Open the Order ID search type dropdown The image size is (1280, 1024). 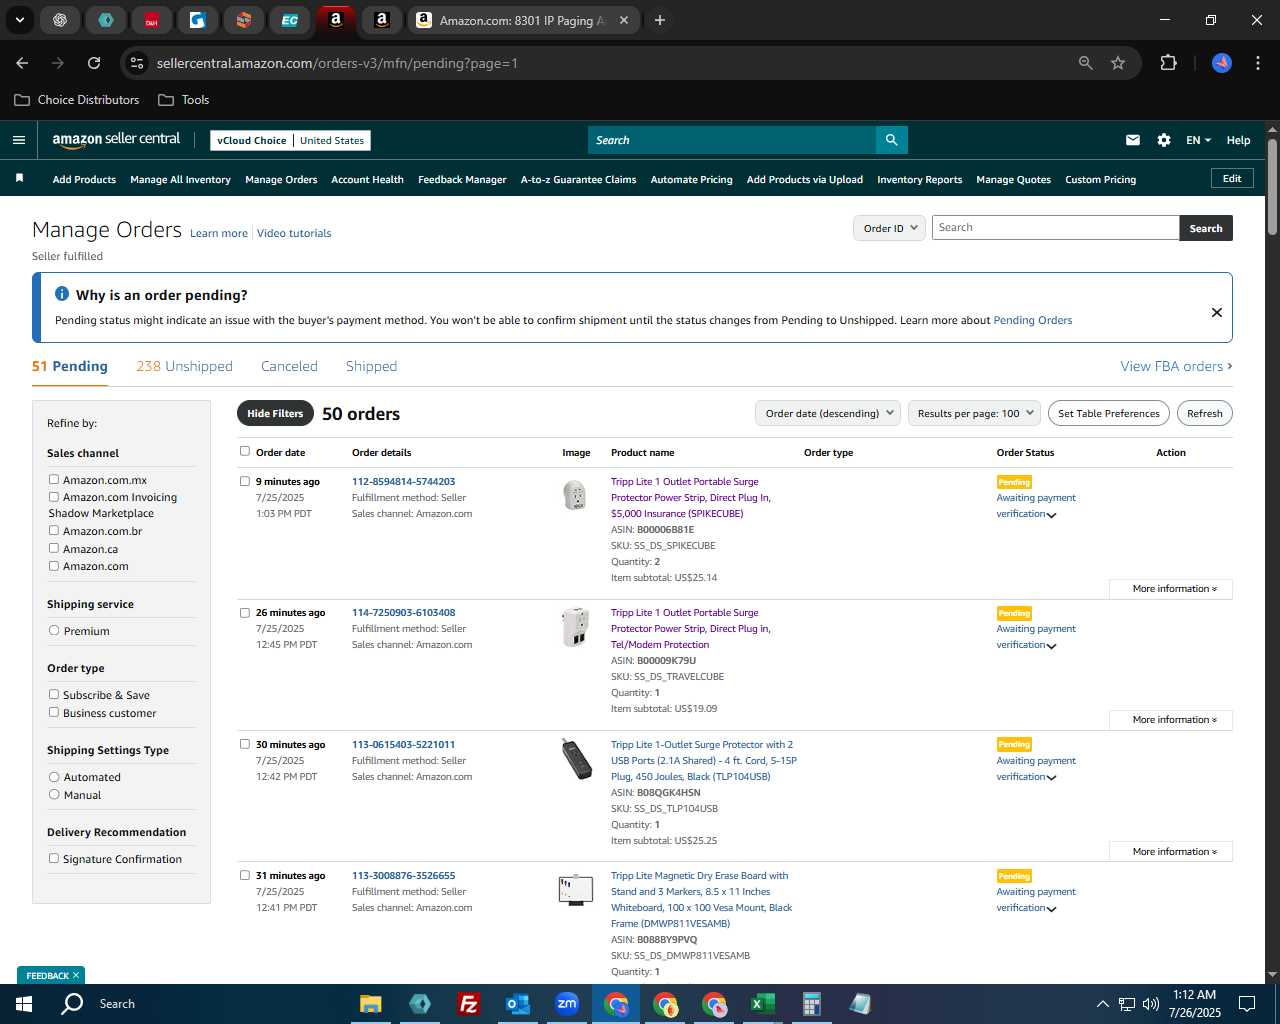pos(888,228)
